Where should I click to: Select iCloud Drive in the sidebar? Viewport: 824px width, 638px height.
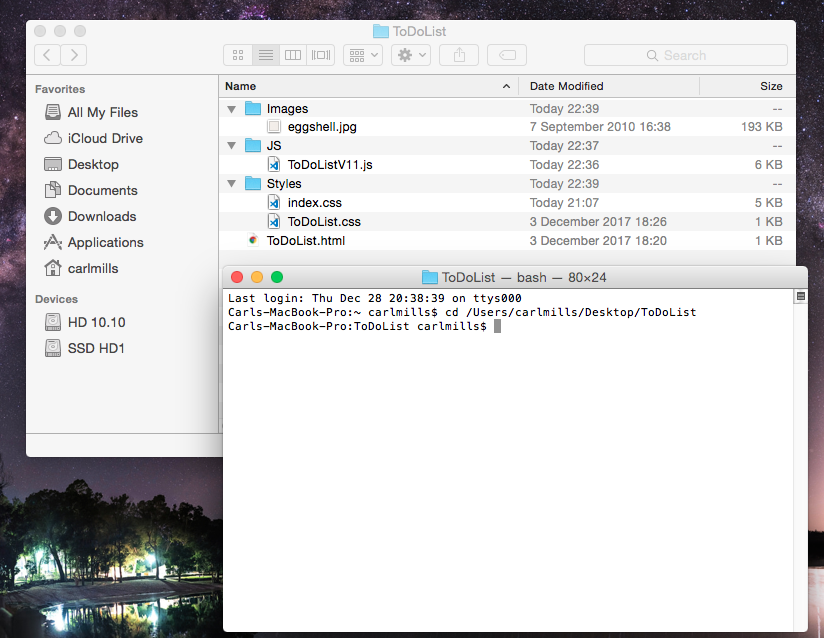coord(104,138)
